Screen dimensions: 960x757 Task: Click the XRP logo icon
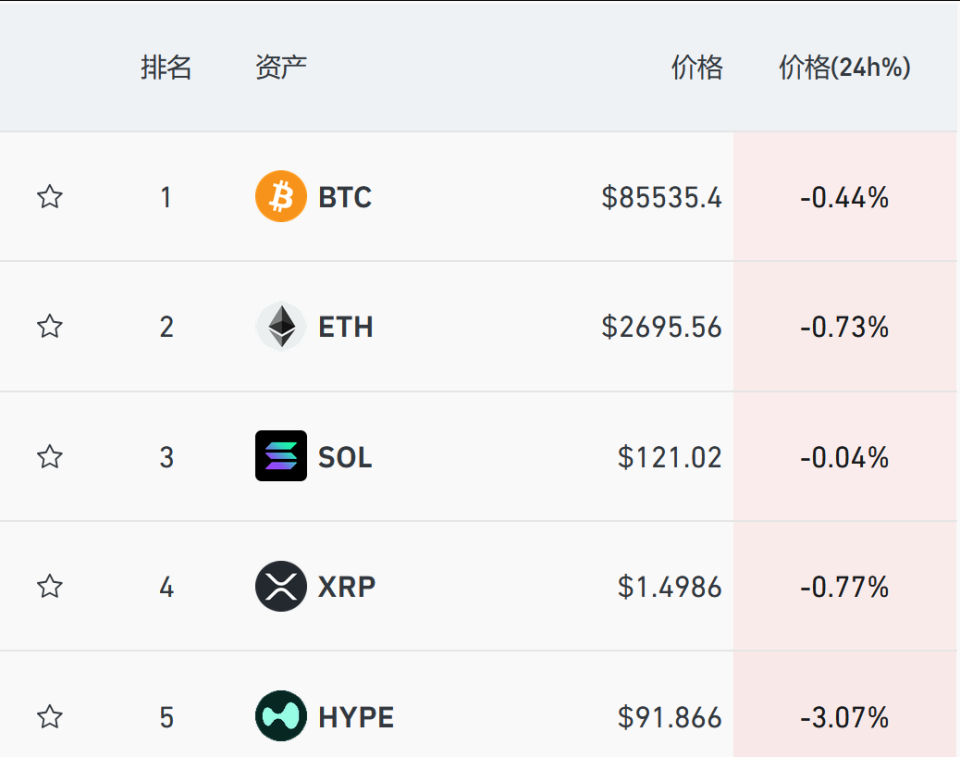pos(281,586)
